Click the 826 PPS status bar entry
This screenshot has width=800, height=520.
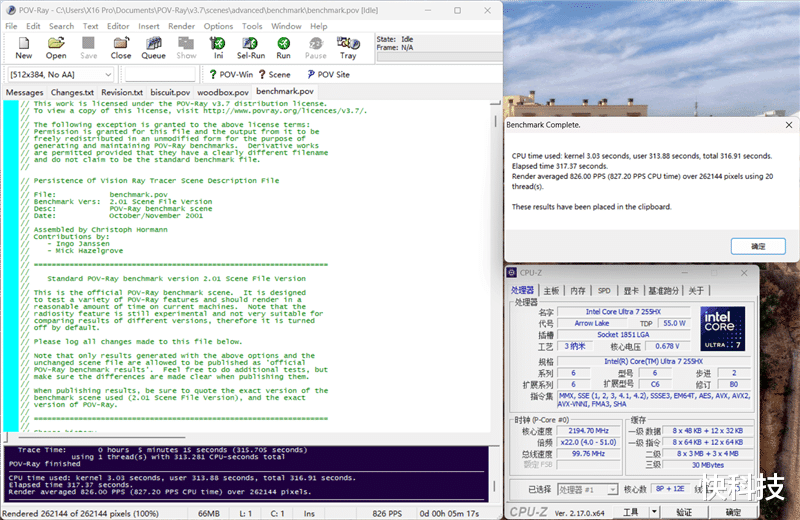tap(387, 513)
